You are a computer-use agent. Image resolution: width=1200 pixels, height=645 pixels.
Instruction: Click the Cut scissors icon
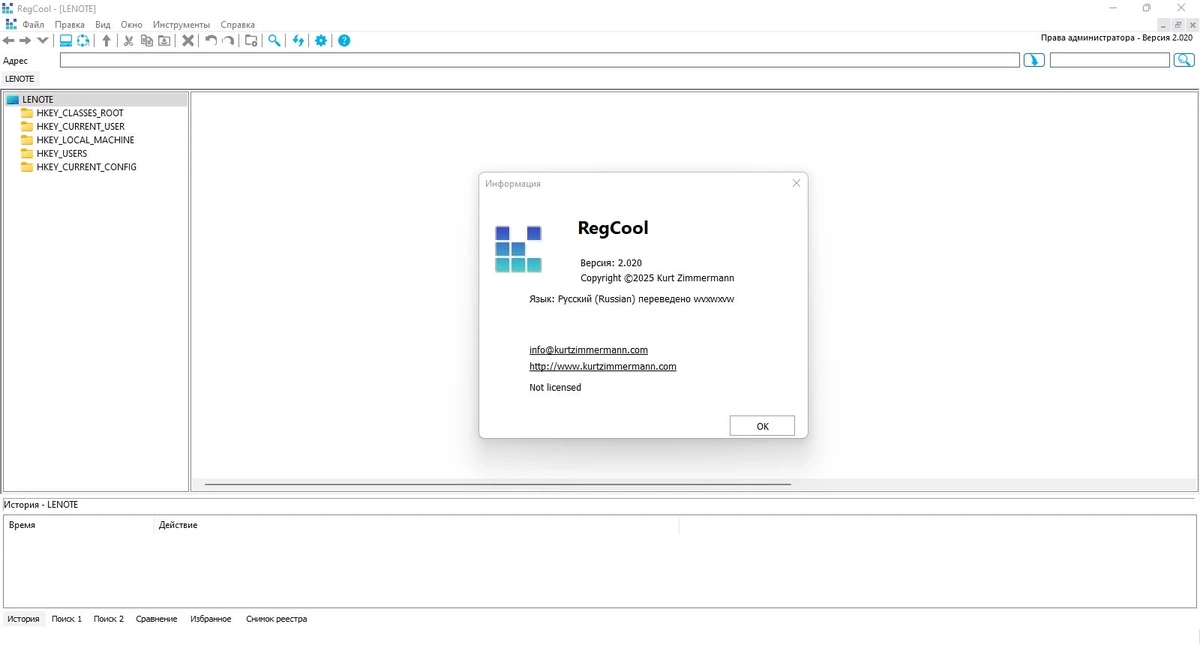[x=128, y=41]
